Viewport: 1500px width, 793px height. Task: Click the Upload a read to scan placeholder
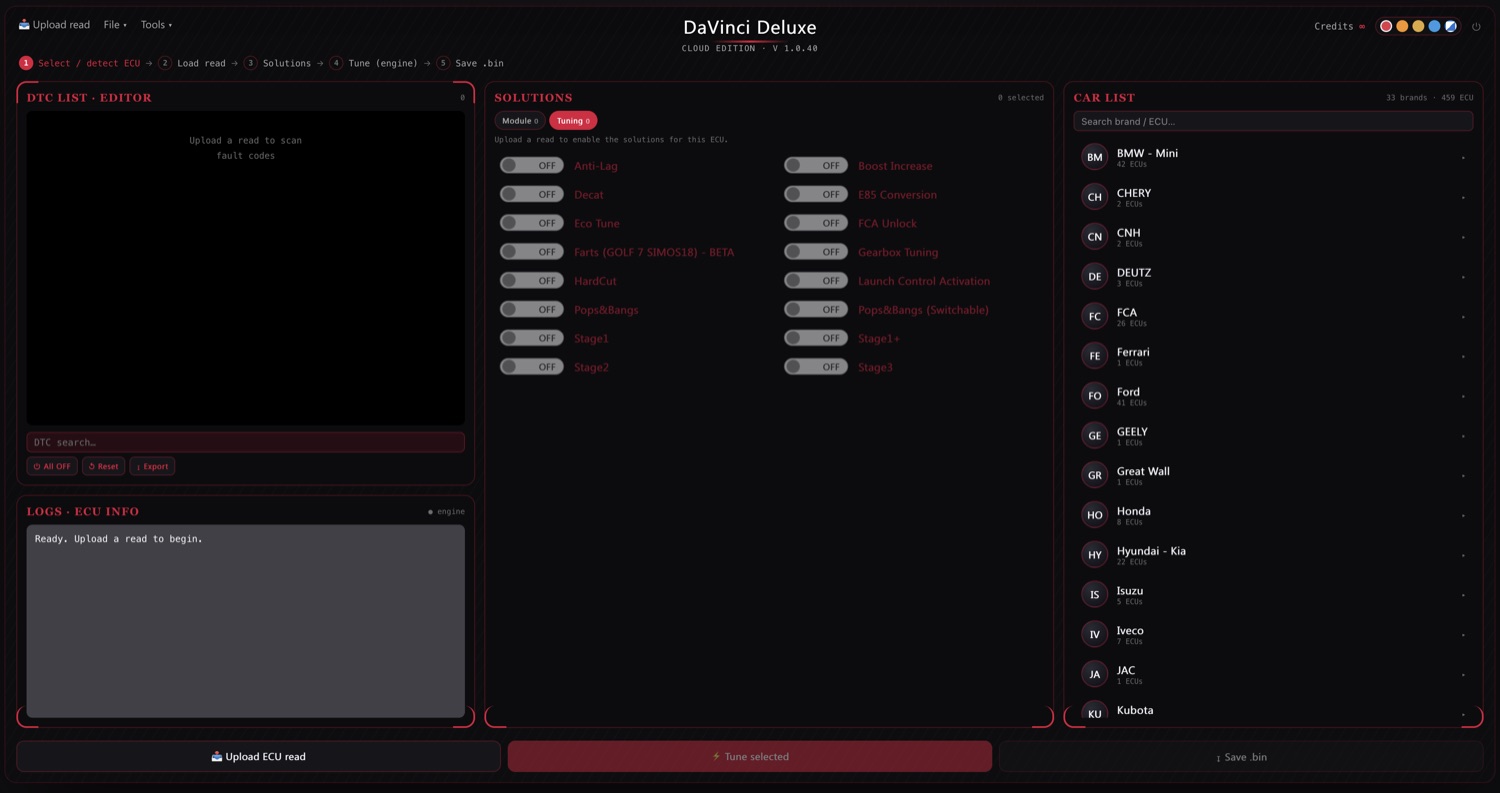tap(246, 148)
